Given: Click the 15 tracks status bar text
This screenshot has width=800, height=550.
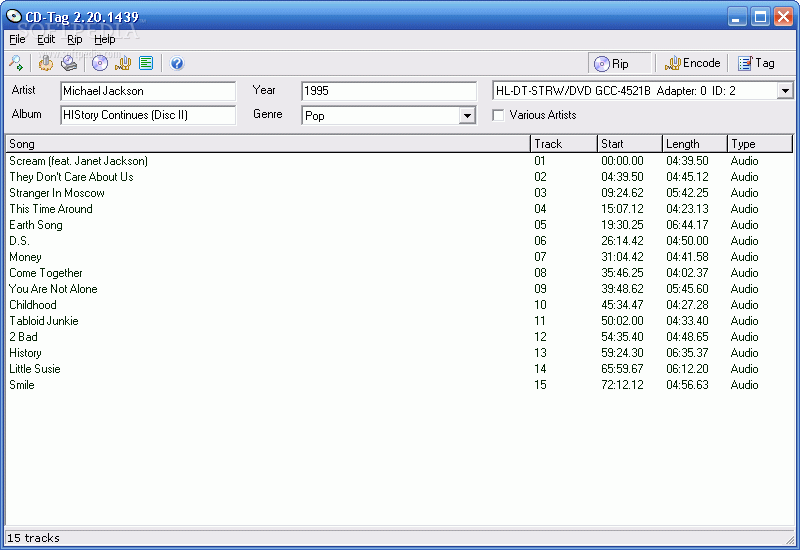Looking at the screenshot, I should [x=33, y=538].
